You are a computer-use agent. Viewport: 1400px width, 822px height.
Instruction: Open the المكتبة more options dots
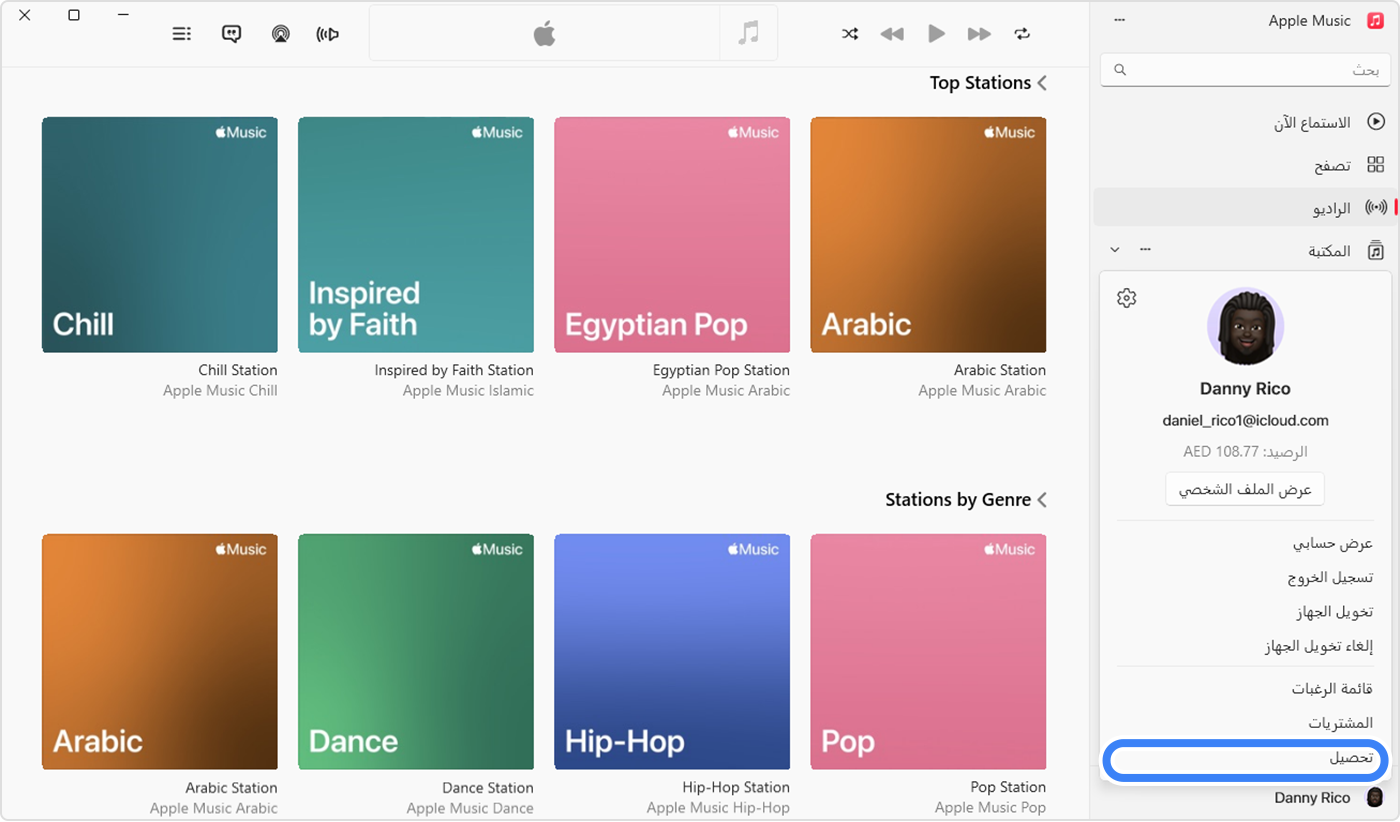1146,249
